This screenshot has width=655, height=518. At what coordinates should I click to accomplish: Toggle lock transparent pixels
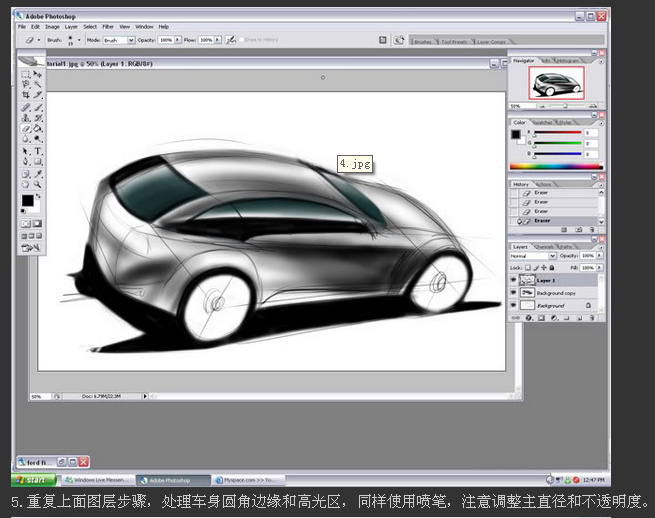click(x=528, y=267)
